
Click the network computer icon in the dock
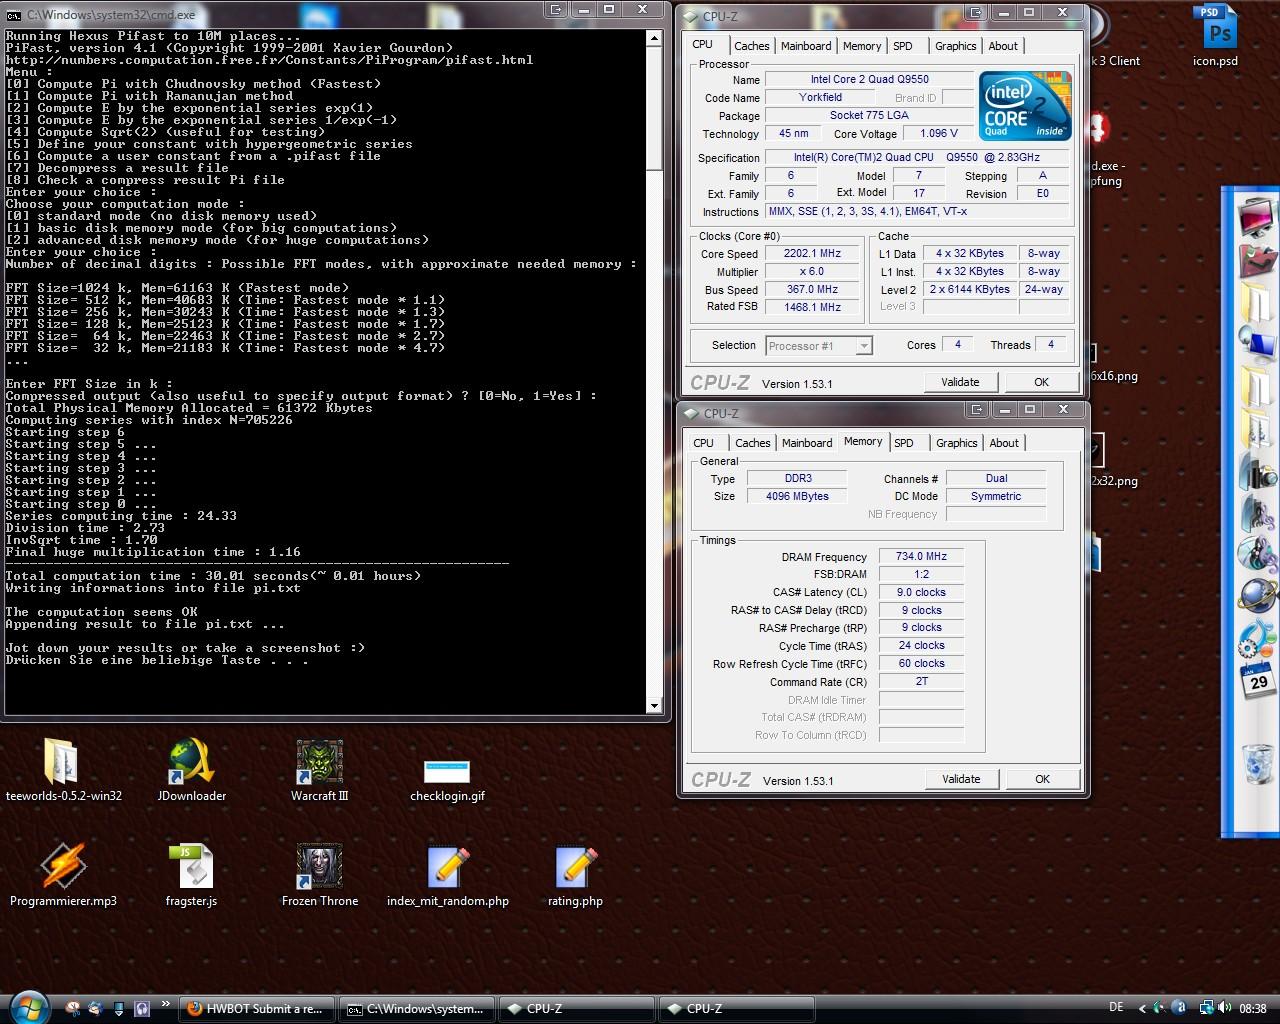pos(1256,343)
